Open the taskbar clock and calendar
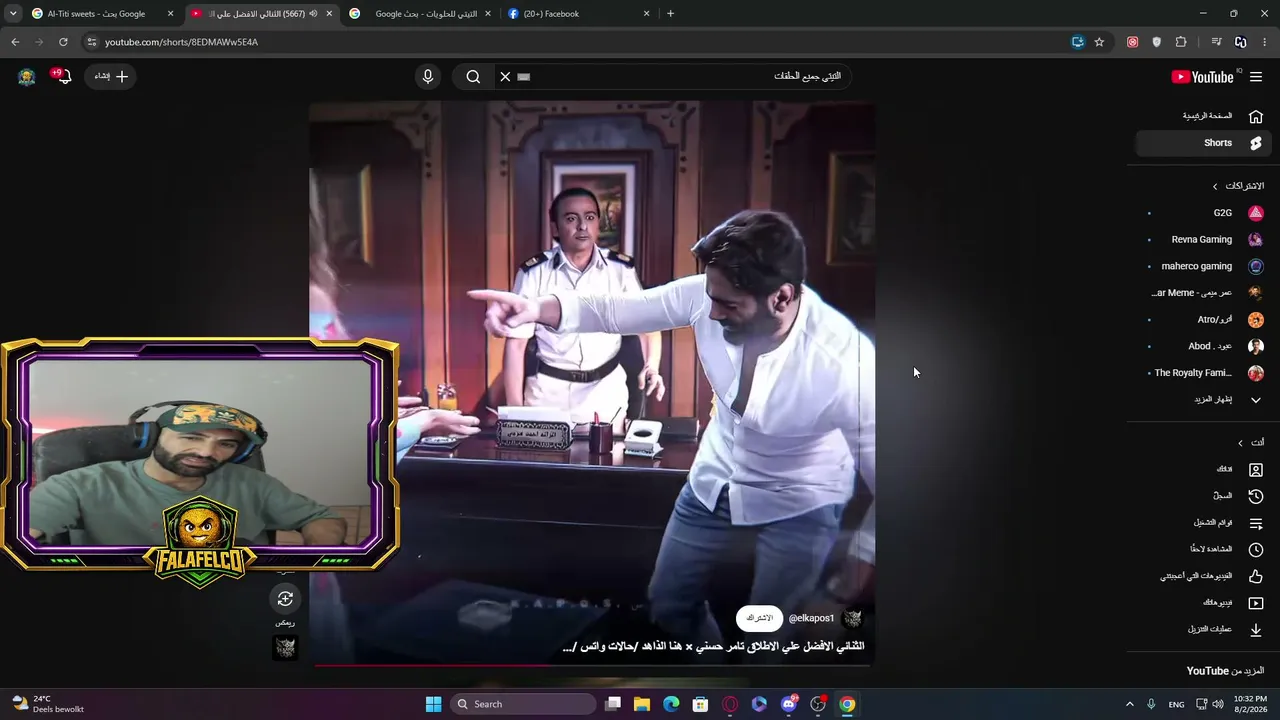The width and height of the screenshot is (1280, 720). pyautogui.click(x=1250, y=704)
